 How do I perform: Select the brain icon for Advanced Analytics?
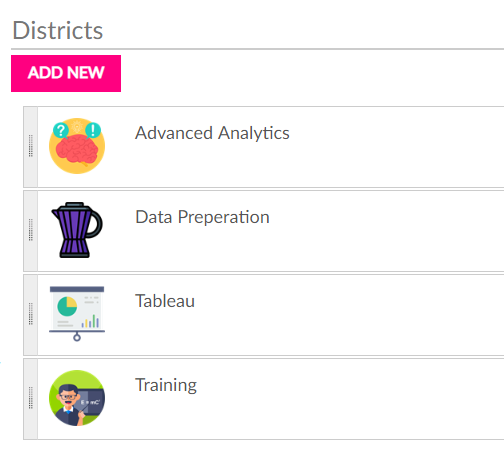pos(77,146)
